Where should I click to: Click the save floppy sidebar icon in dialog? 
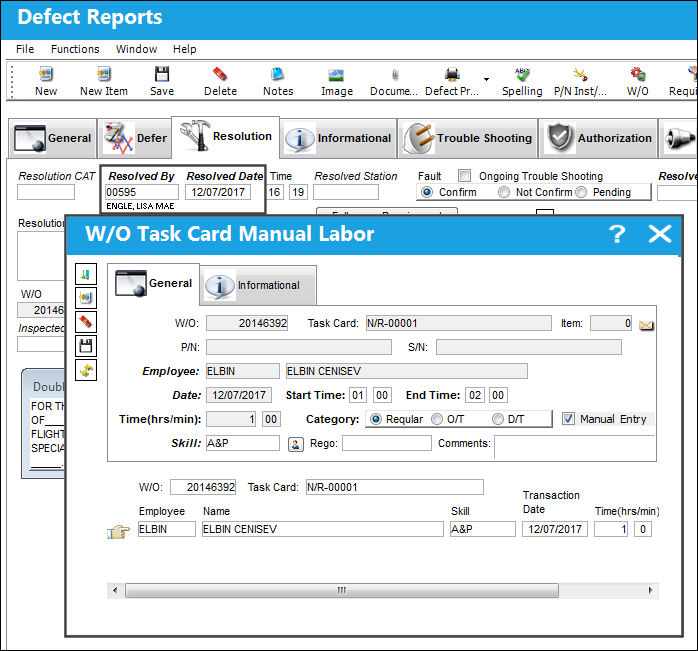(x=86, y=346)
